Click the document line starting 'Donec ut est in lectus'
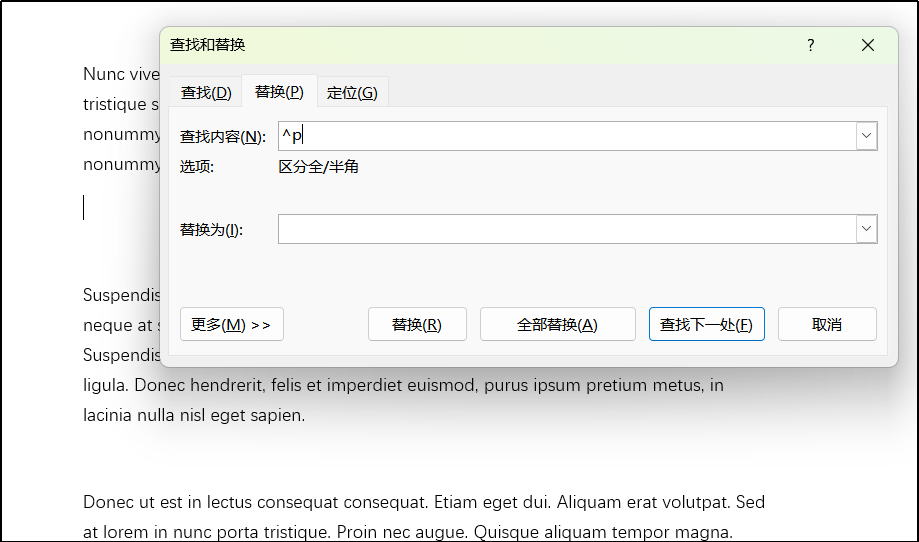The height and width of the screenshot is (542, 919). 424,502
